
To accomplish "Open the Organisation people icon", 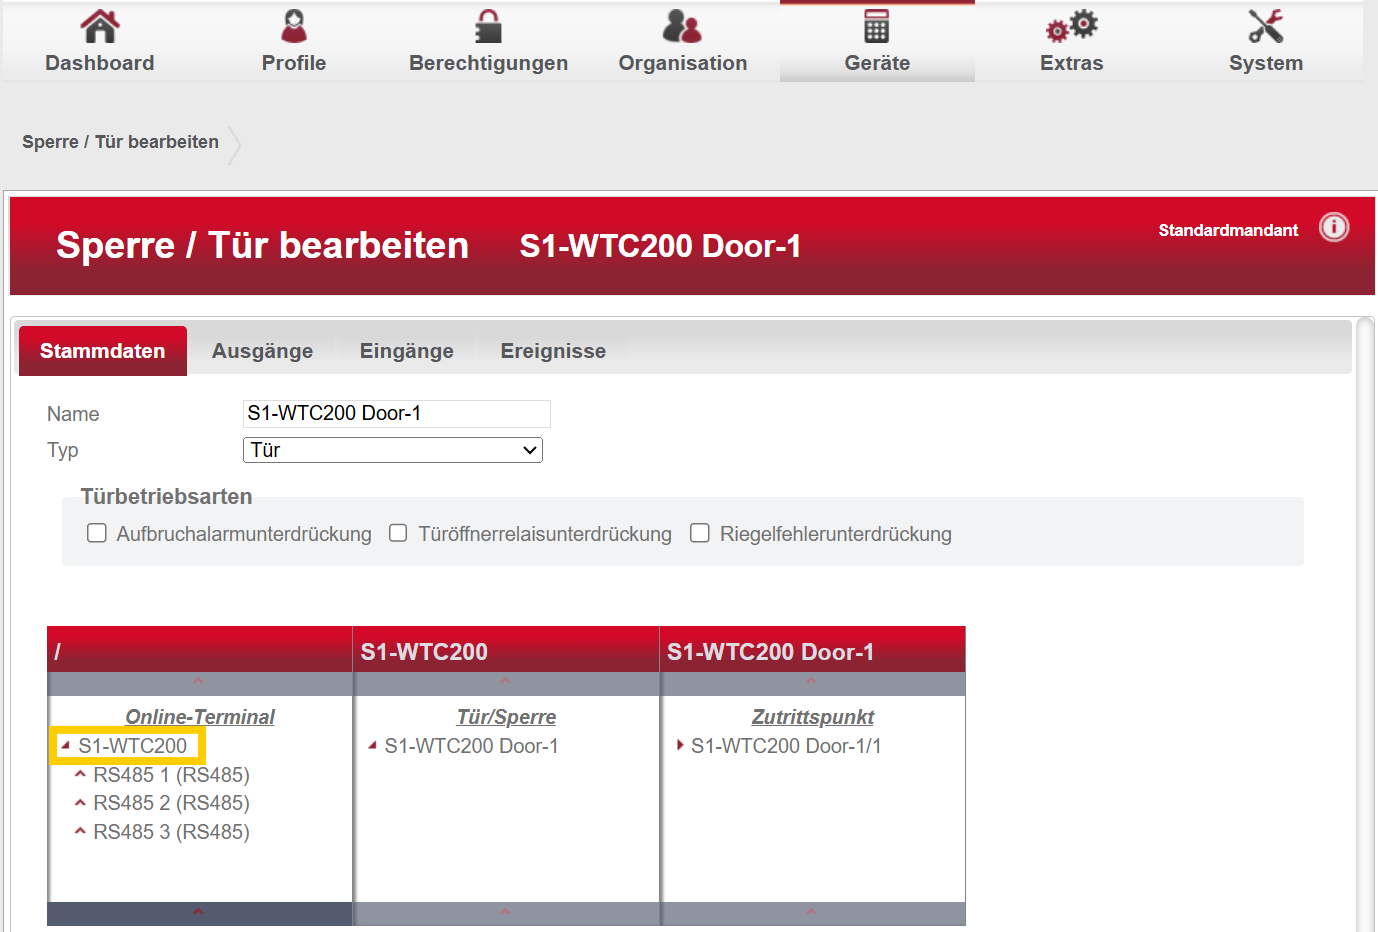I will pos(682,27).
